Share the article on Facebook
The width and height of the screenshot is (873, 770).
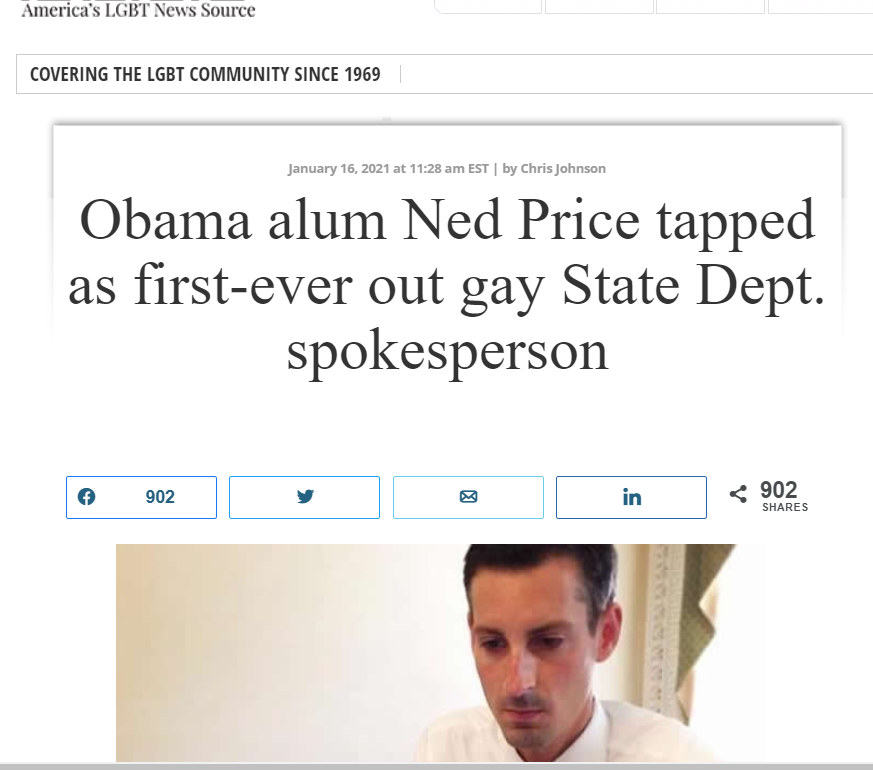[141, 497]
